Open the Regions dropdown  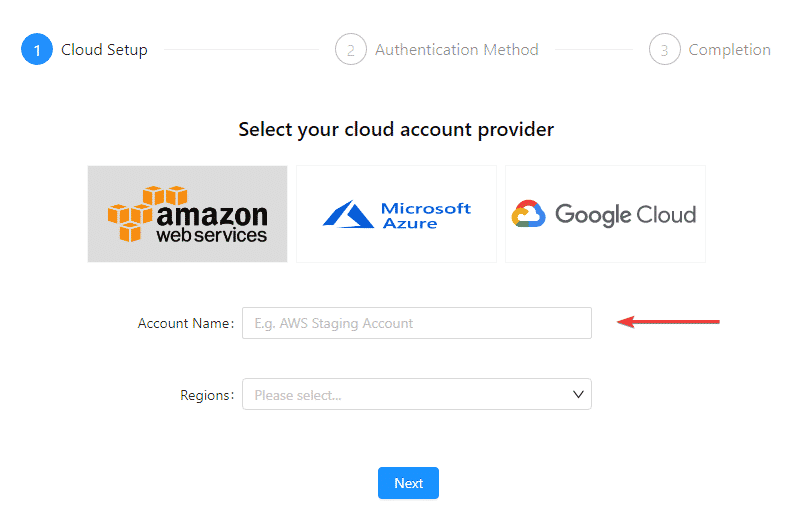[417, 394]
